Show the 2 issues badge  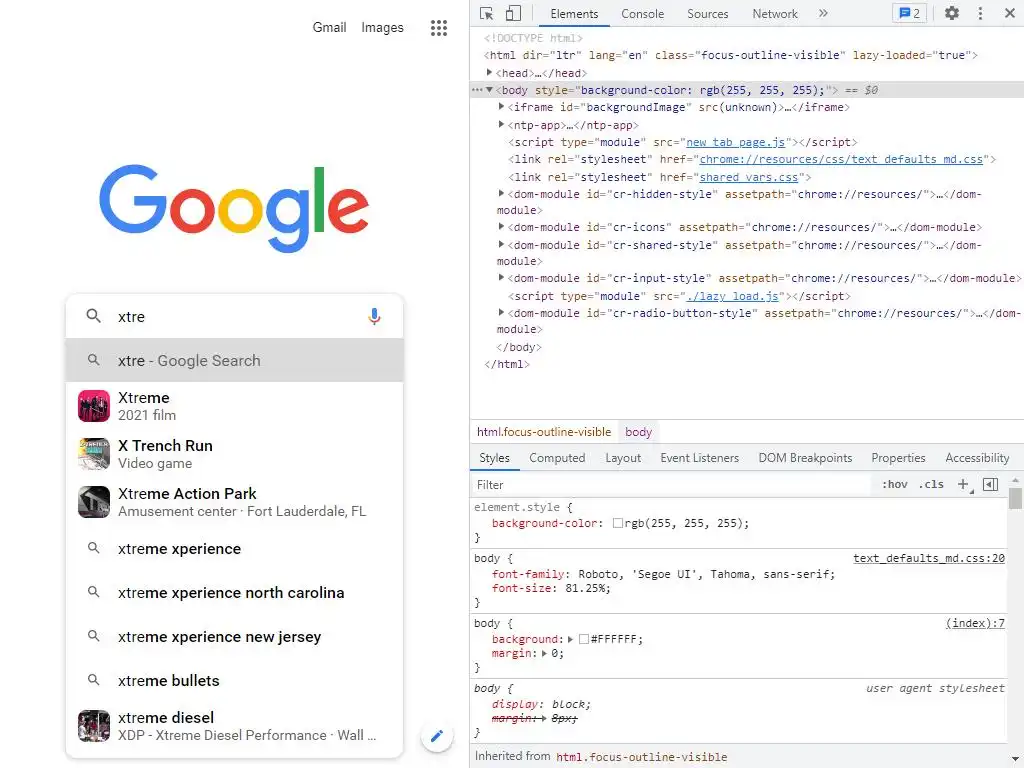[909, 13]
